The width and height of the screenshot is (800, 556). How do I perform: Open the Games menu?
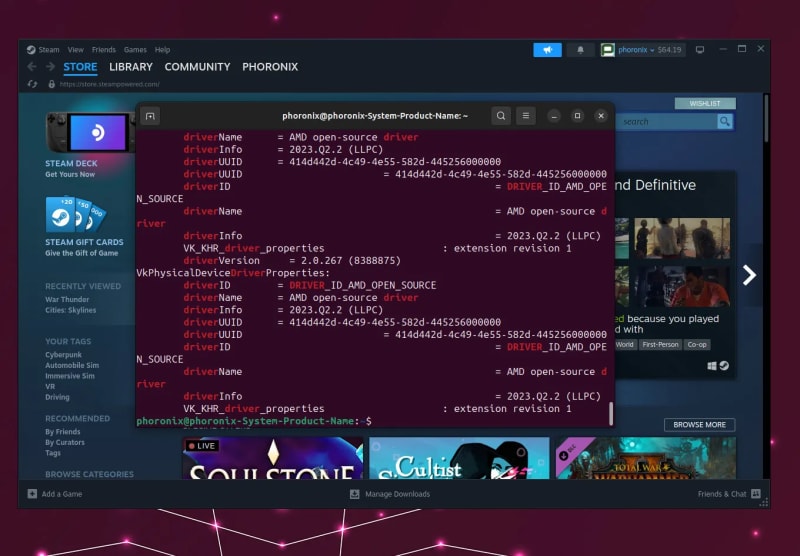[x=134, y=49]
